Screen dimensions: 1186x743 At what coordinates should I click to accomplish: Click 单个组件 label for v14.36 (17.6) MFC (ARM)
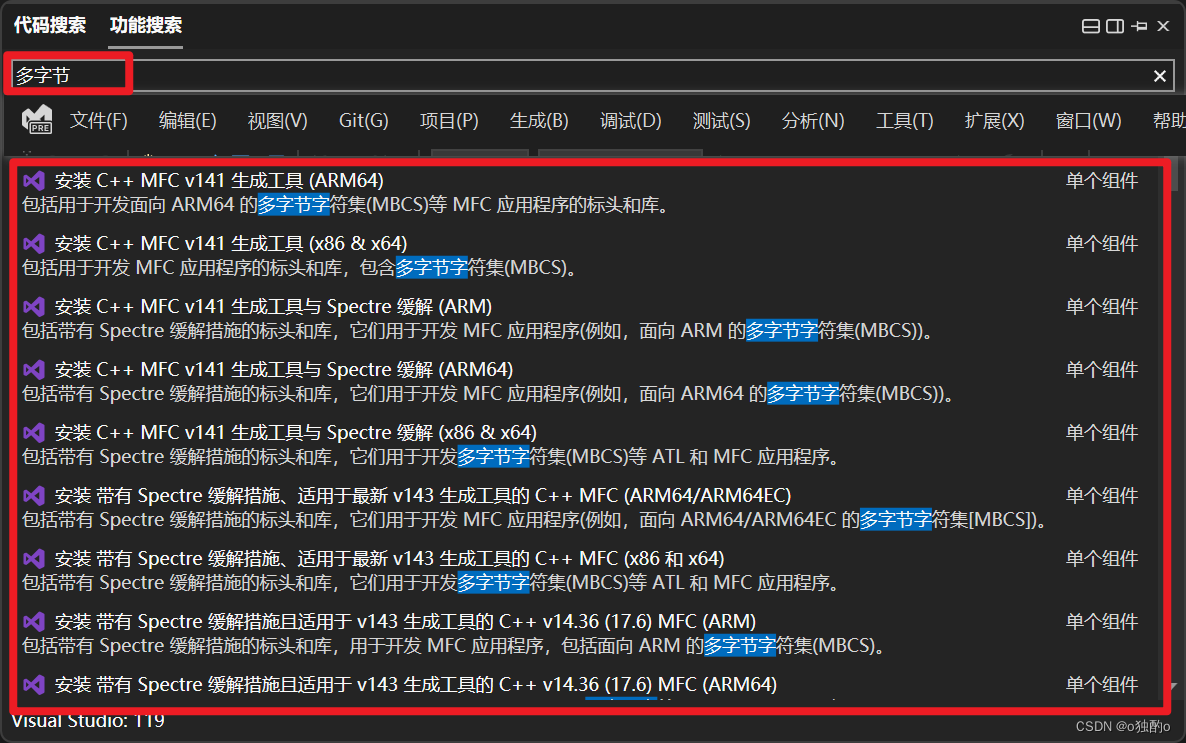coord(1102,621)
